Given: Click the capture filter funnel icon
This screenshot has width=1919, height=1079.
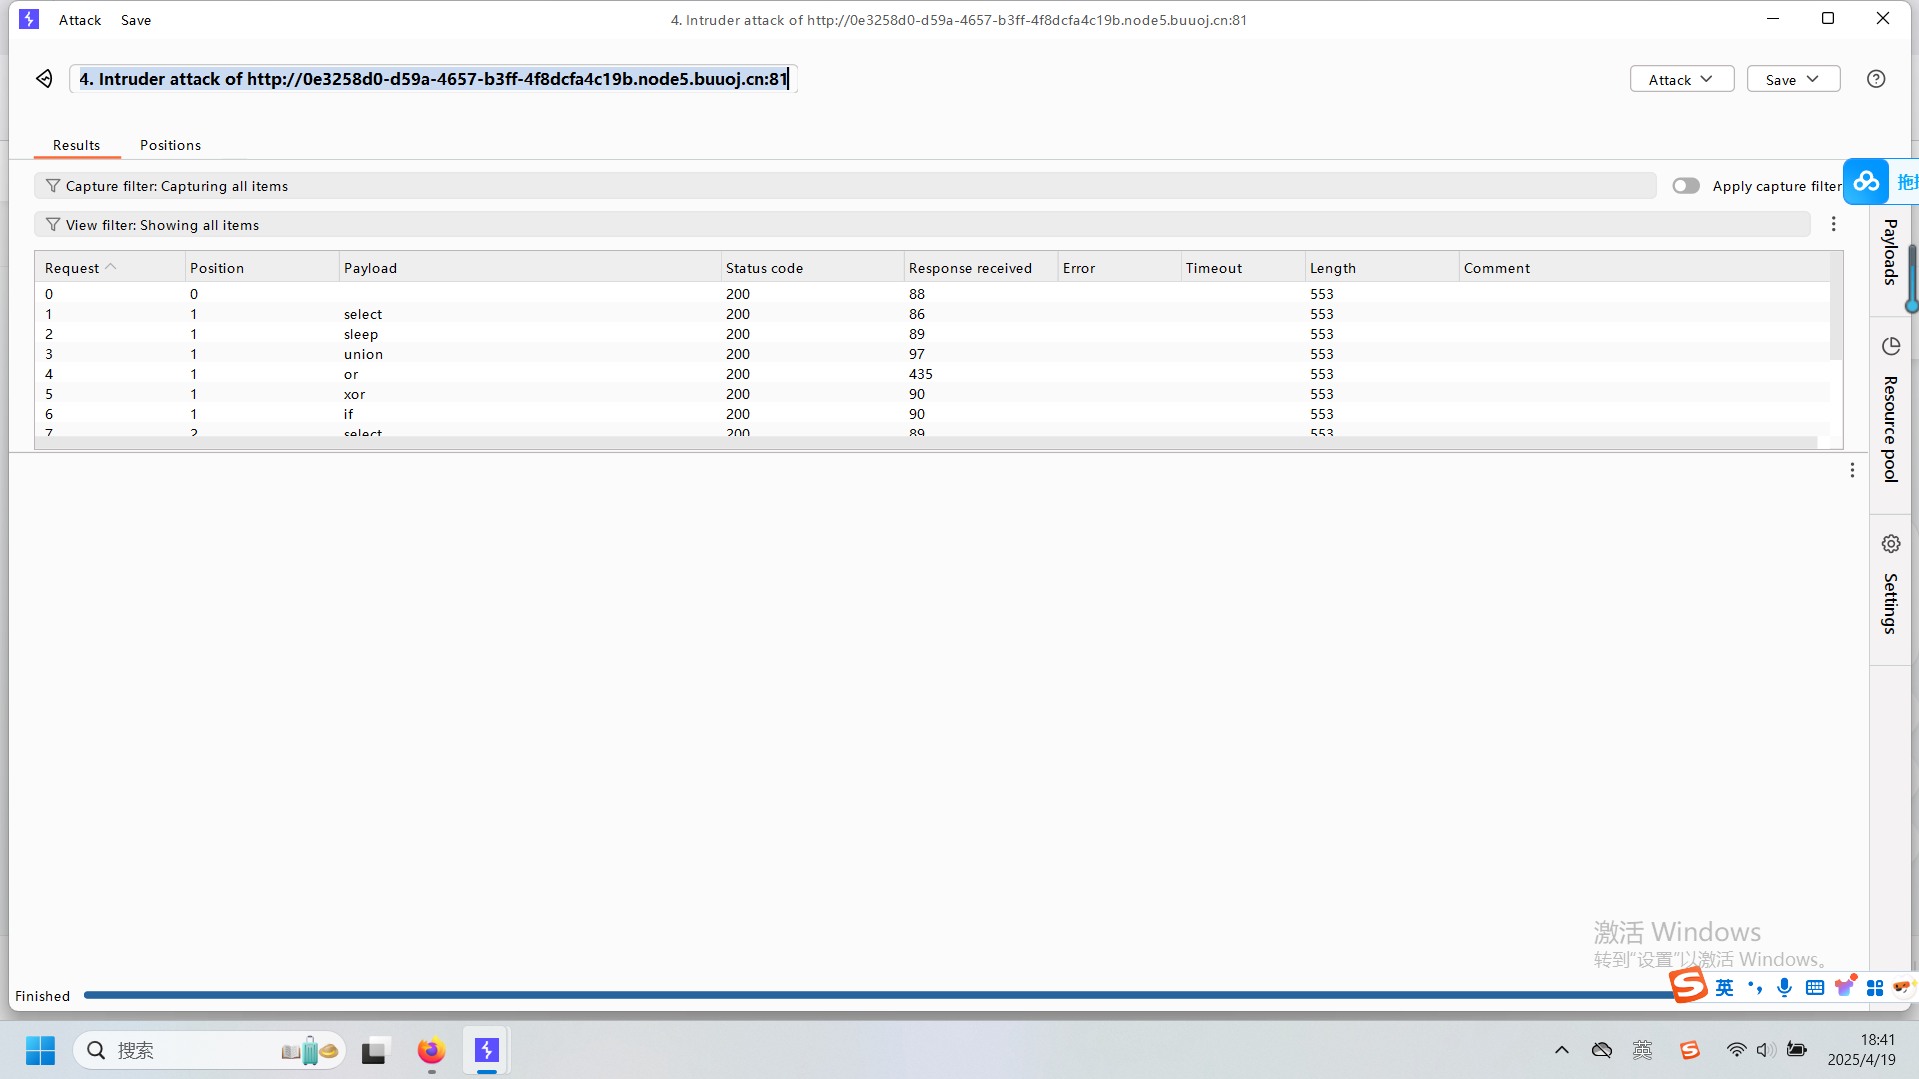Looking at the screenshot, I should pos(53,186).
